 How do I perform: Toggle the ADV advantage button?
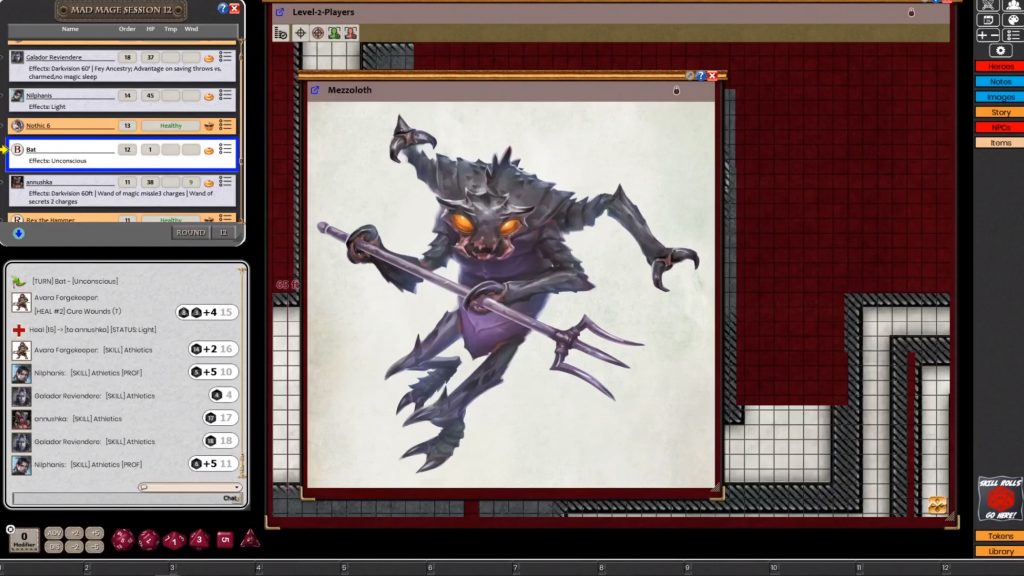54,532
